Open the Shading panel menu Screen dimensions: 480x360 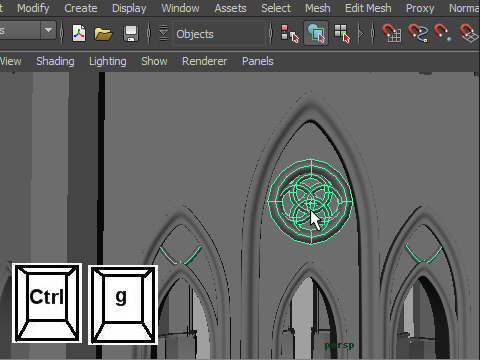pyautogui.click(x=55, y=61)
